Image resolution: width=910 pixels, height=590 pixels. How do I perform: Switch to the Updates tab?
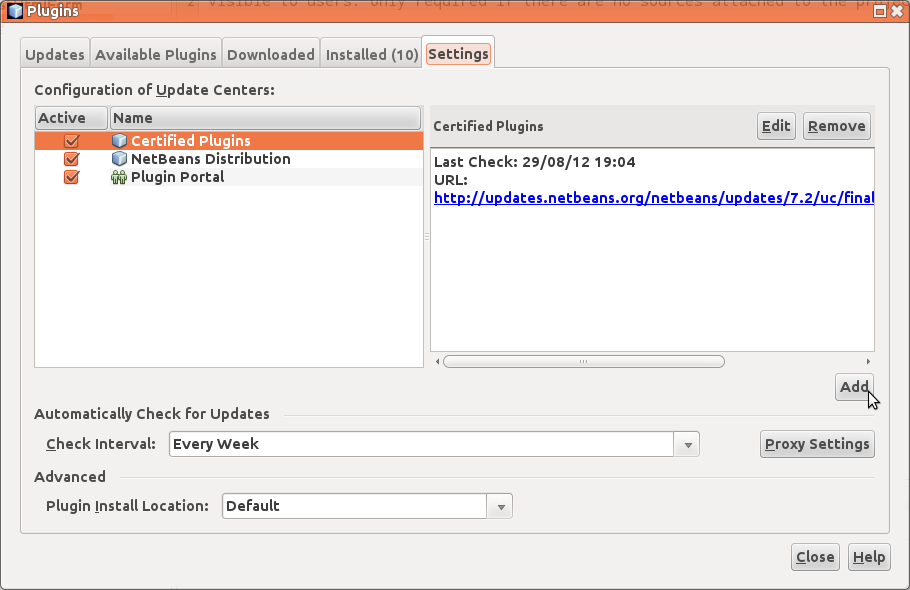(x=55, y=55)
